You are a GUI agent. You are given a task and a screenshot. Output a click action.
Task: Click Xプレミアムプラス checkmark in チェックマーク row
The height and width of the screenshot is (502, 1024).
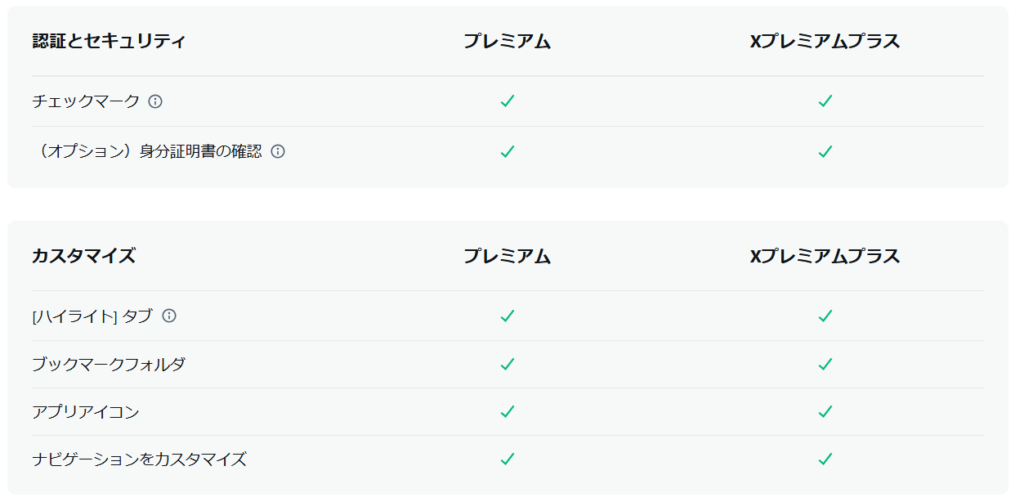[x=825, y=101]
